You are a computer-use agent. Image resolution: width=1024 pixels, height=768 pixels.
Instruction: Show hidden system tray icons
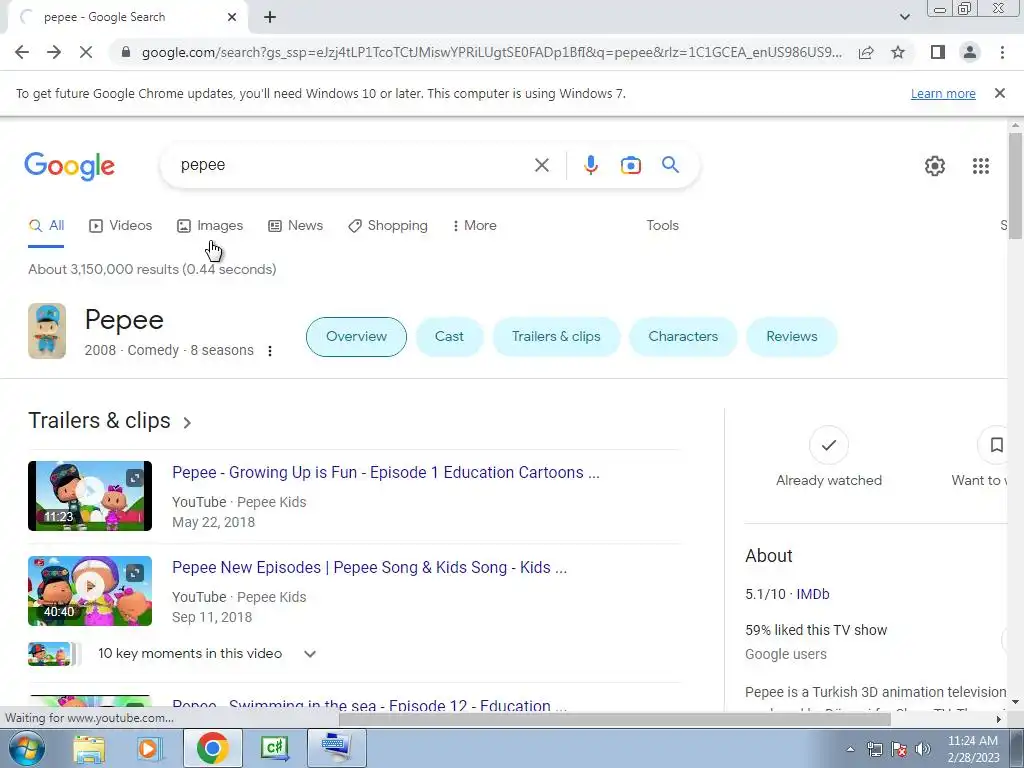pyautogui.click(x=850, y=750)
